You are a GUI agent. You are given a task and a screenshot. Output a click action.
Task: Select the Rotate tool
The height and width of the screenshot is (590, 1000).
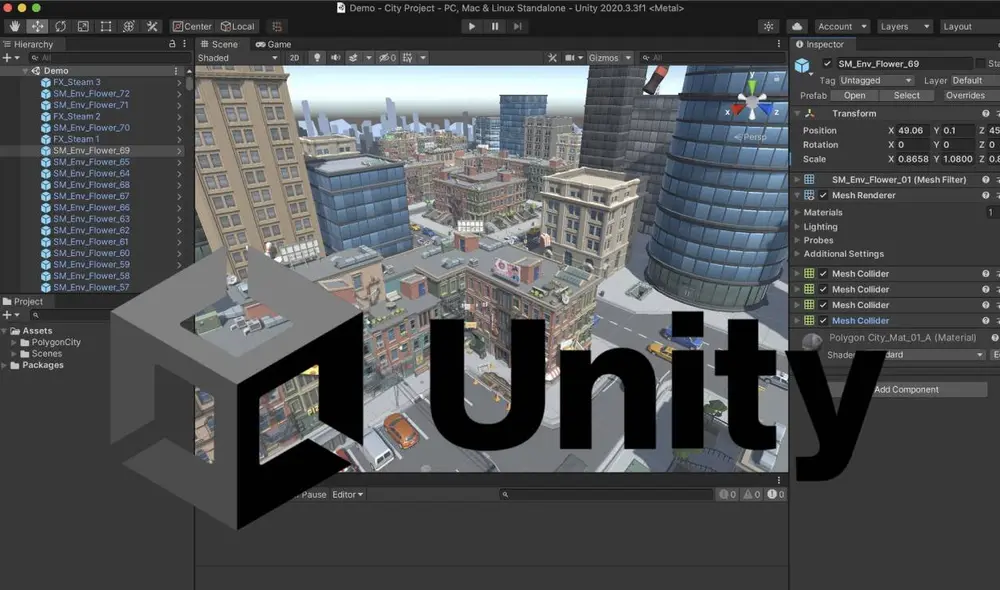(61, 26)
